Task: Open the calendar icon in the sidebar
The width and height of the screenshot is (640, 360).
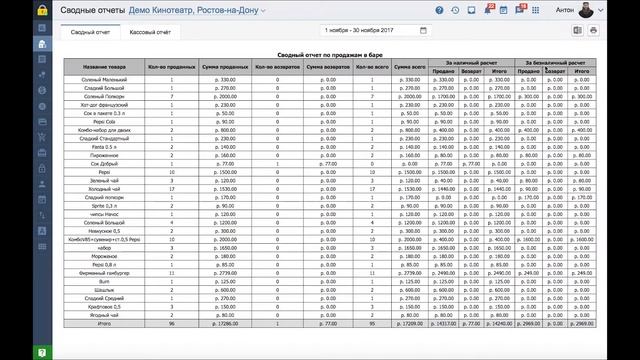Action: coord(42,200)
